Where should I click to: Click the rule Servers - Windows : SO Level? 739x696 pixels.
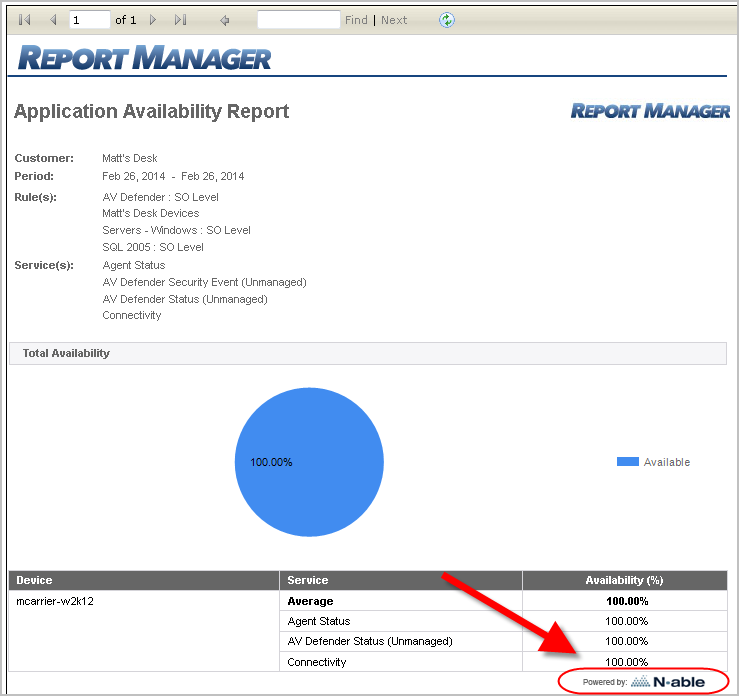(x=176, y=230)
